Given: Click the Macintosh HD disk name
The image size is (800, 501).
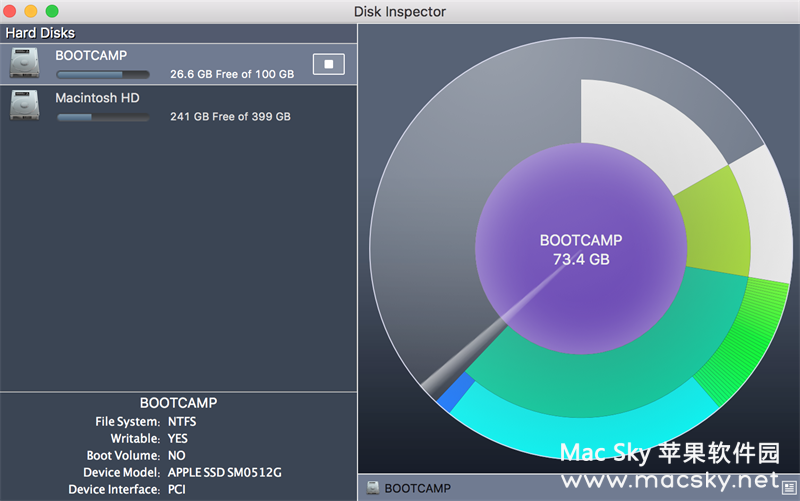Looking at the screenshot, I should coord(97,97).
